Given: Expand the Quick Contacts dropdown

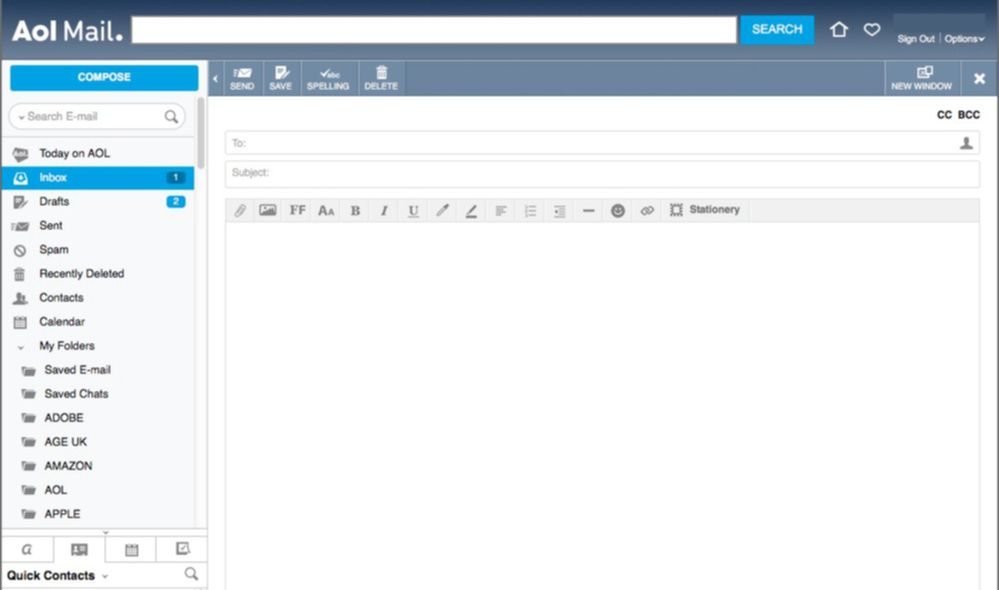Looking at the screenshot, I should (x=105, y=576).
